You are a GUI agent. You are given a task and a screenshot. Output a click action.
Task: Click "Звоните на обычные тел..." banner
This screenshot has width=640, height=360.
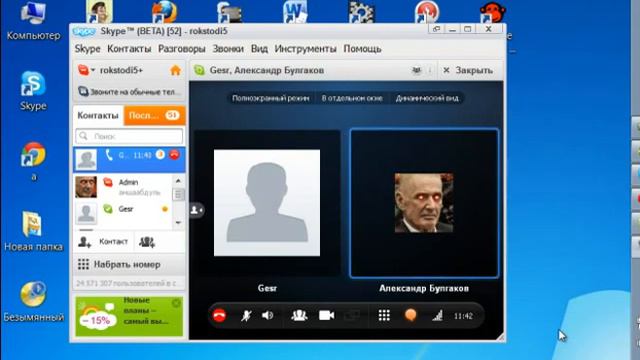pos(129,92)
